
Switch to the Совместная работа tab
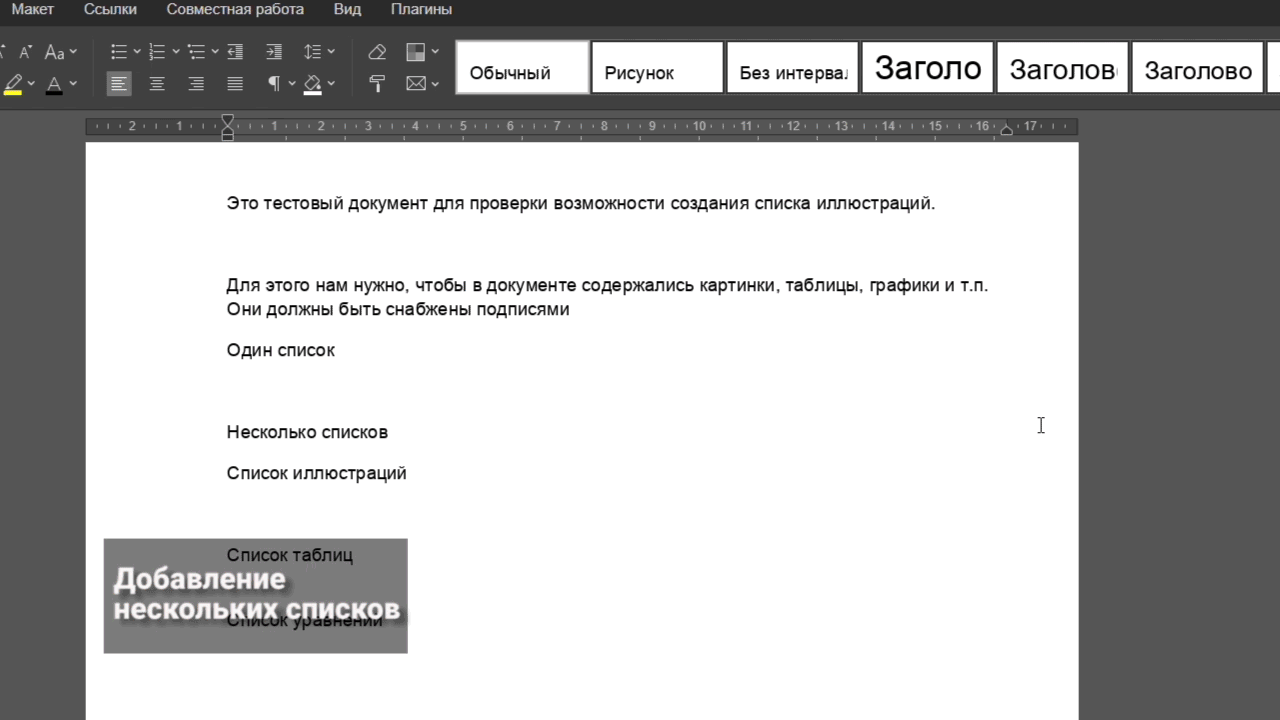(x=235, y=9)
